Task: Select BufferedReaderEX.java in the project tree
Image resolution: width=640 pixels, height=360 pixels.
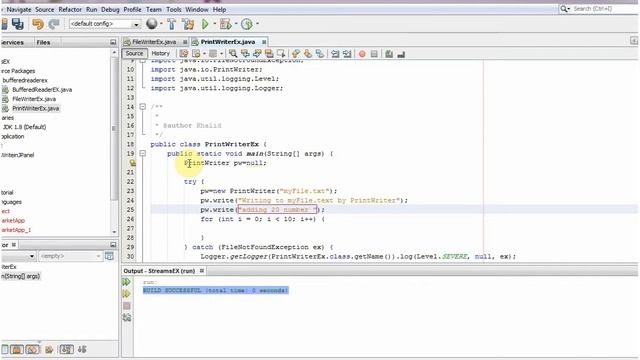Action: pyautogui.click(x=42, y=90)
